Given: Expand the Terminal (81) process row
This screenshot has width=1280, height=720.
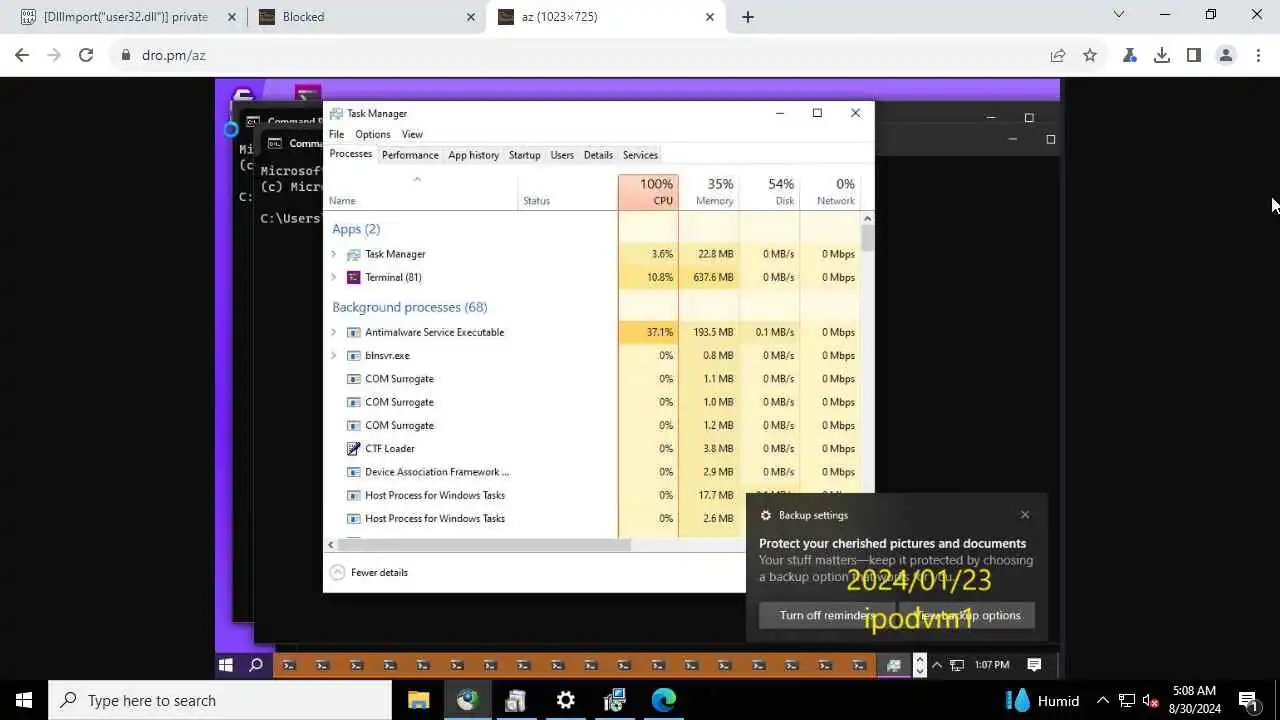Looking at the screenshot, I should (334, 277).
